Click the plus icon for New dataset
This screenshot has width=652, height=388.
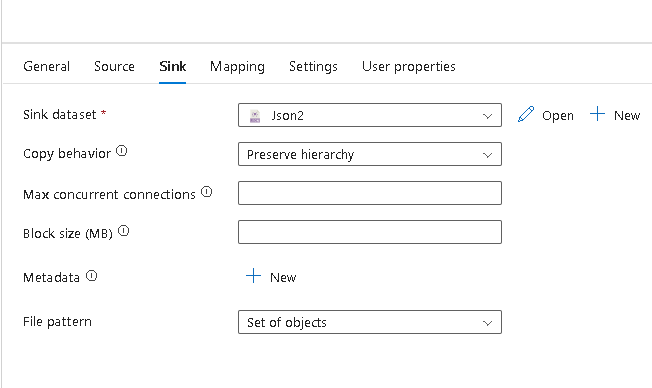point(597,114)
